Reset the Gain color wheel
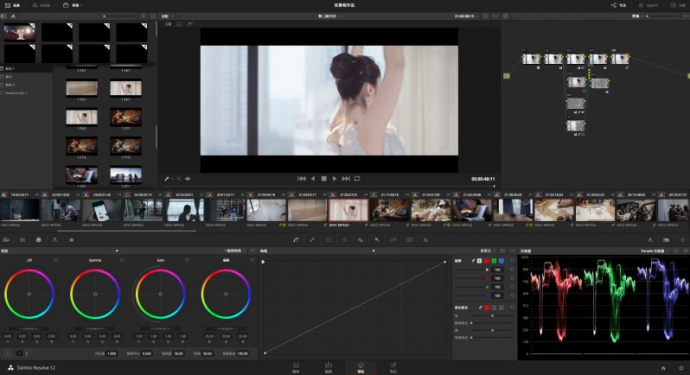690x375 pixels. tap(187, 260)
